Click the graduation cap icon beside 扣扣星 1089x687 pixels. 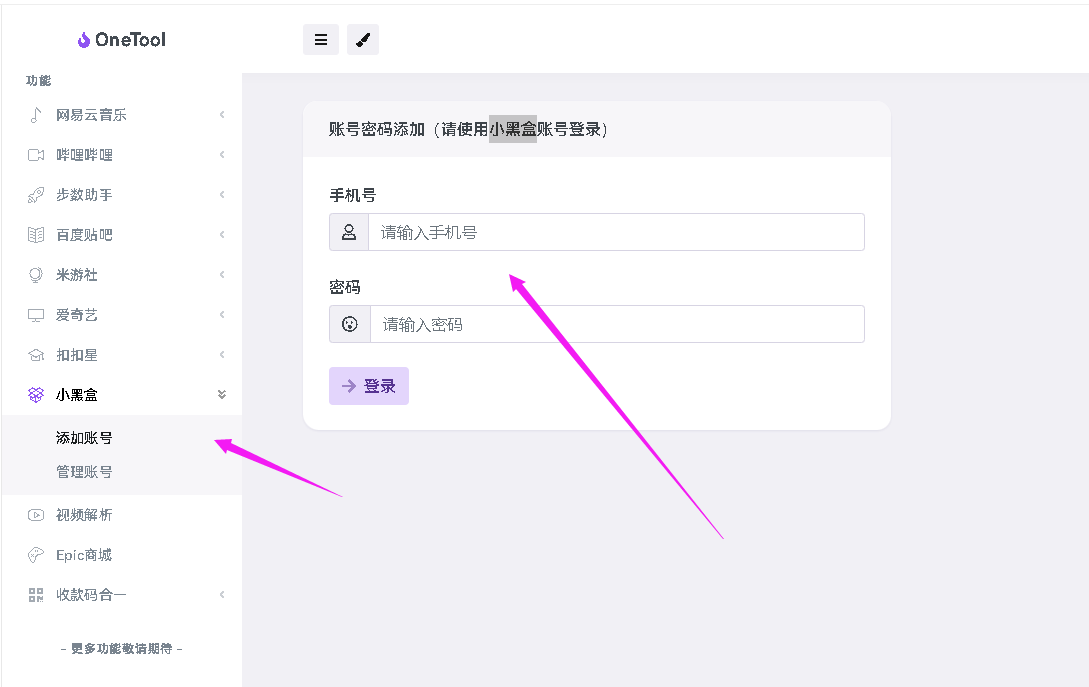click(x=35, y=355)
